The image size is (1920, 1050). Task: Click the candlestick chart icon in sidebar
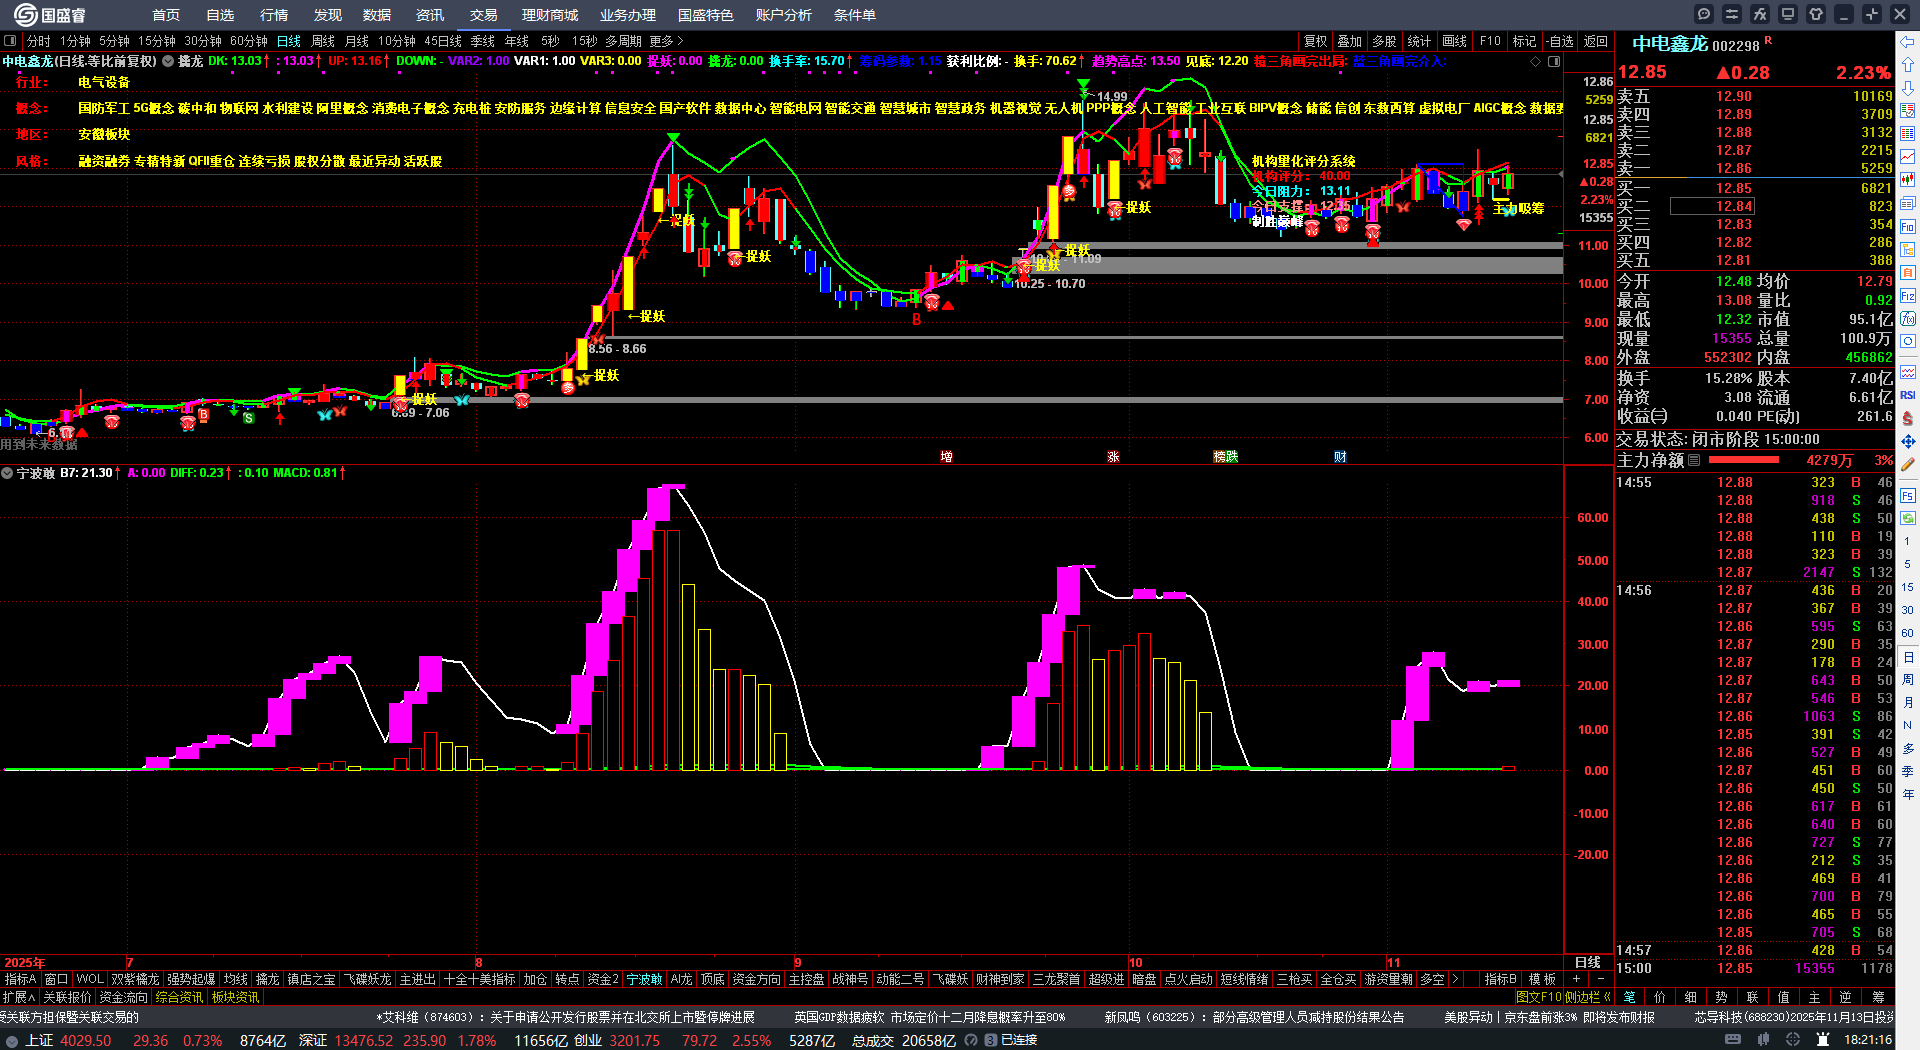[x=1908, y=179]
